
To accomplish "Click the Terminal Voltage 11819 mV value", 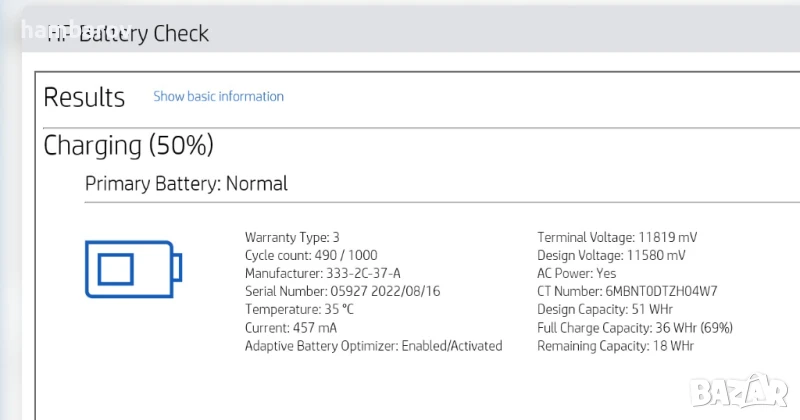I will (x=617, y=238).
